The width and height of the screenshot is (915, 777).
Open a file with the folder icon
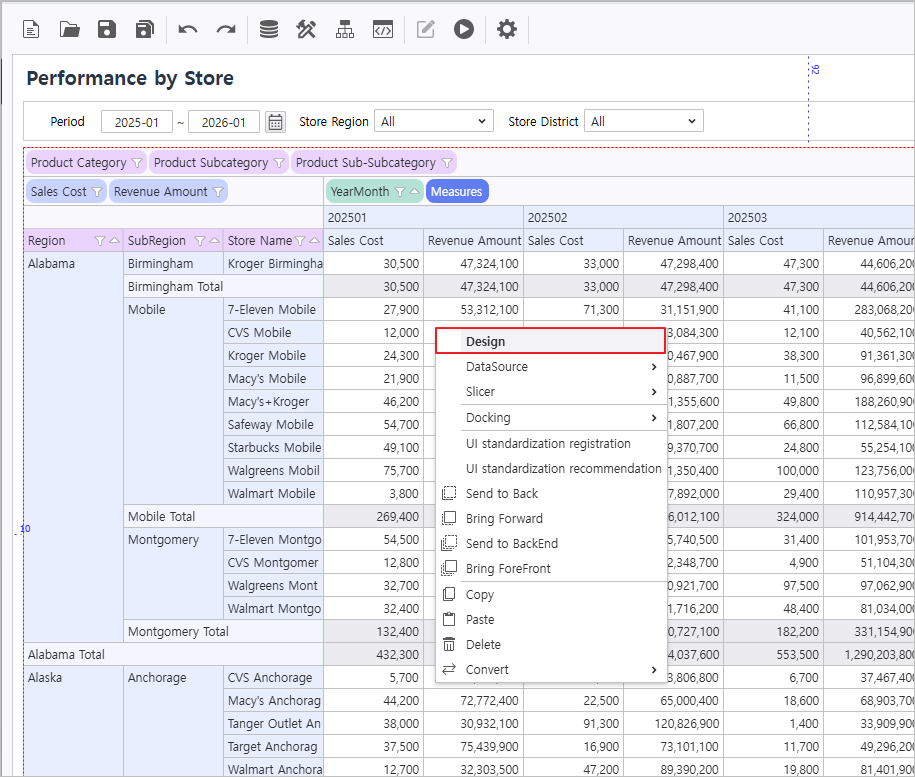tap(69, 29)
